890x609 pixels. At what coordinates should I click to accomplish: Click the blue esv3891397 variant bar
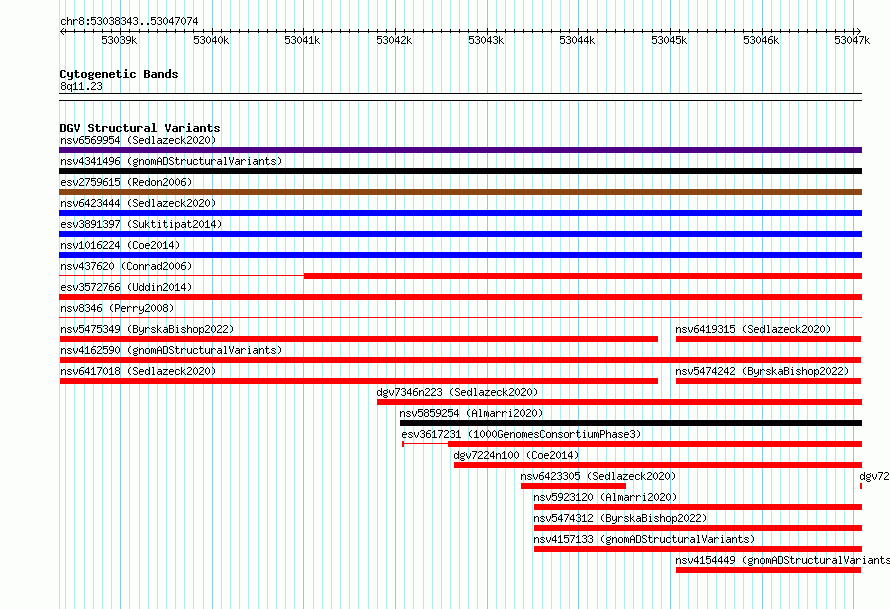(460, 234)
